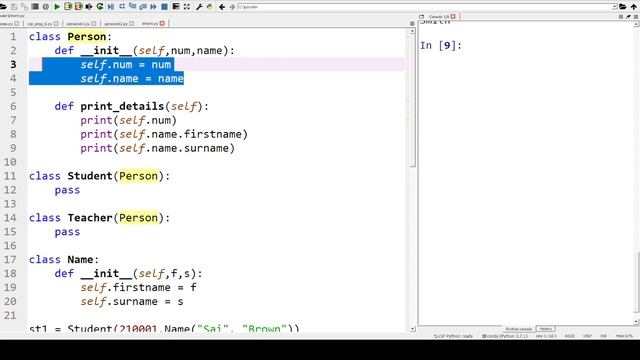This screenshot has height=360, width=640.
Task: Switch to the IPython console bottom tab
Action: tap(519, 329)
